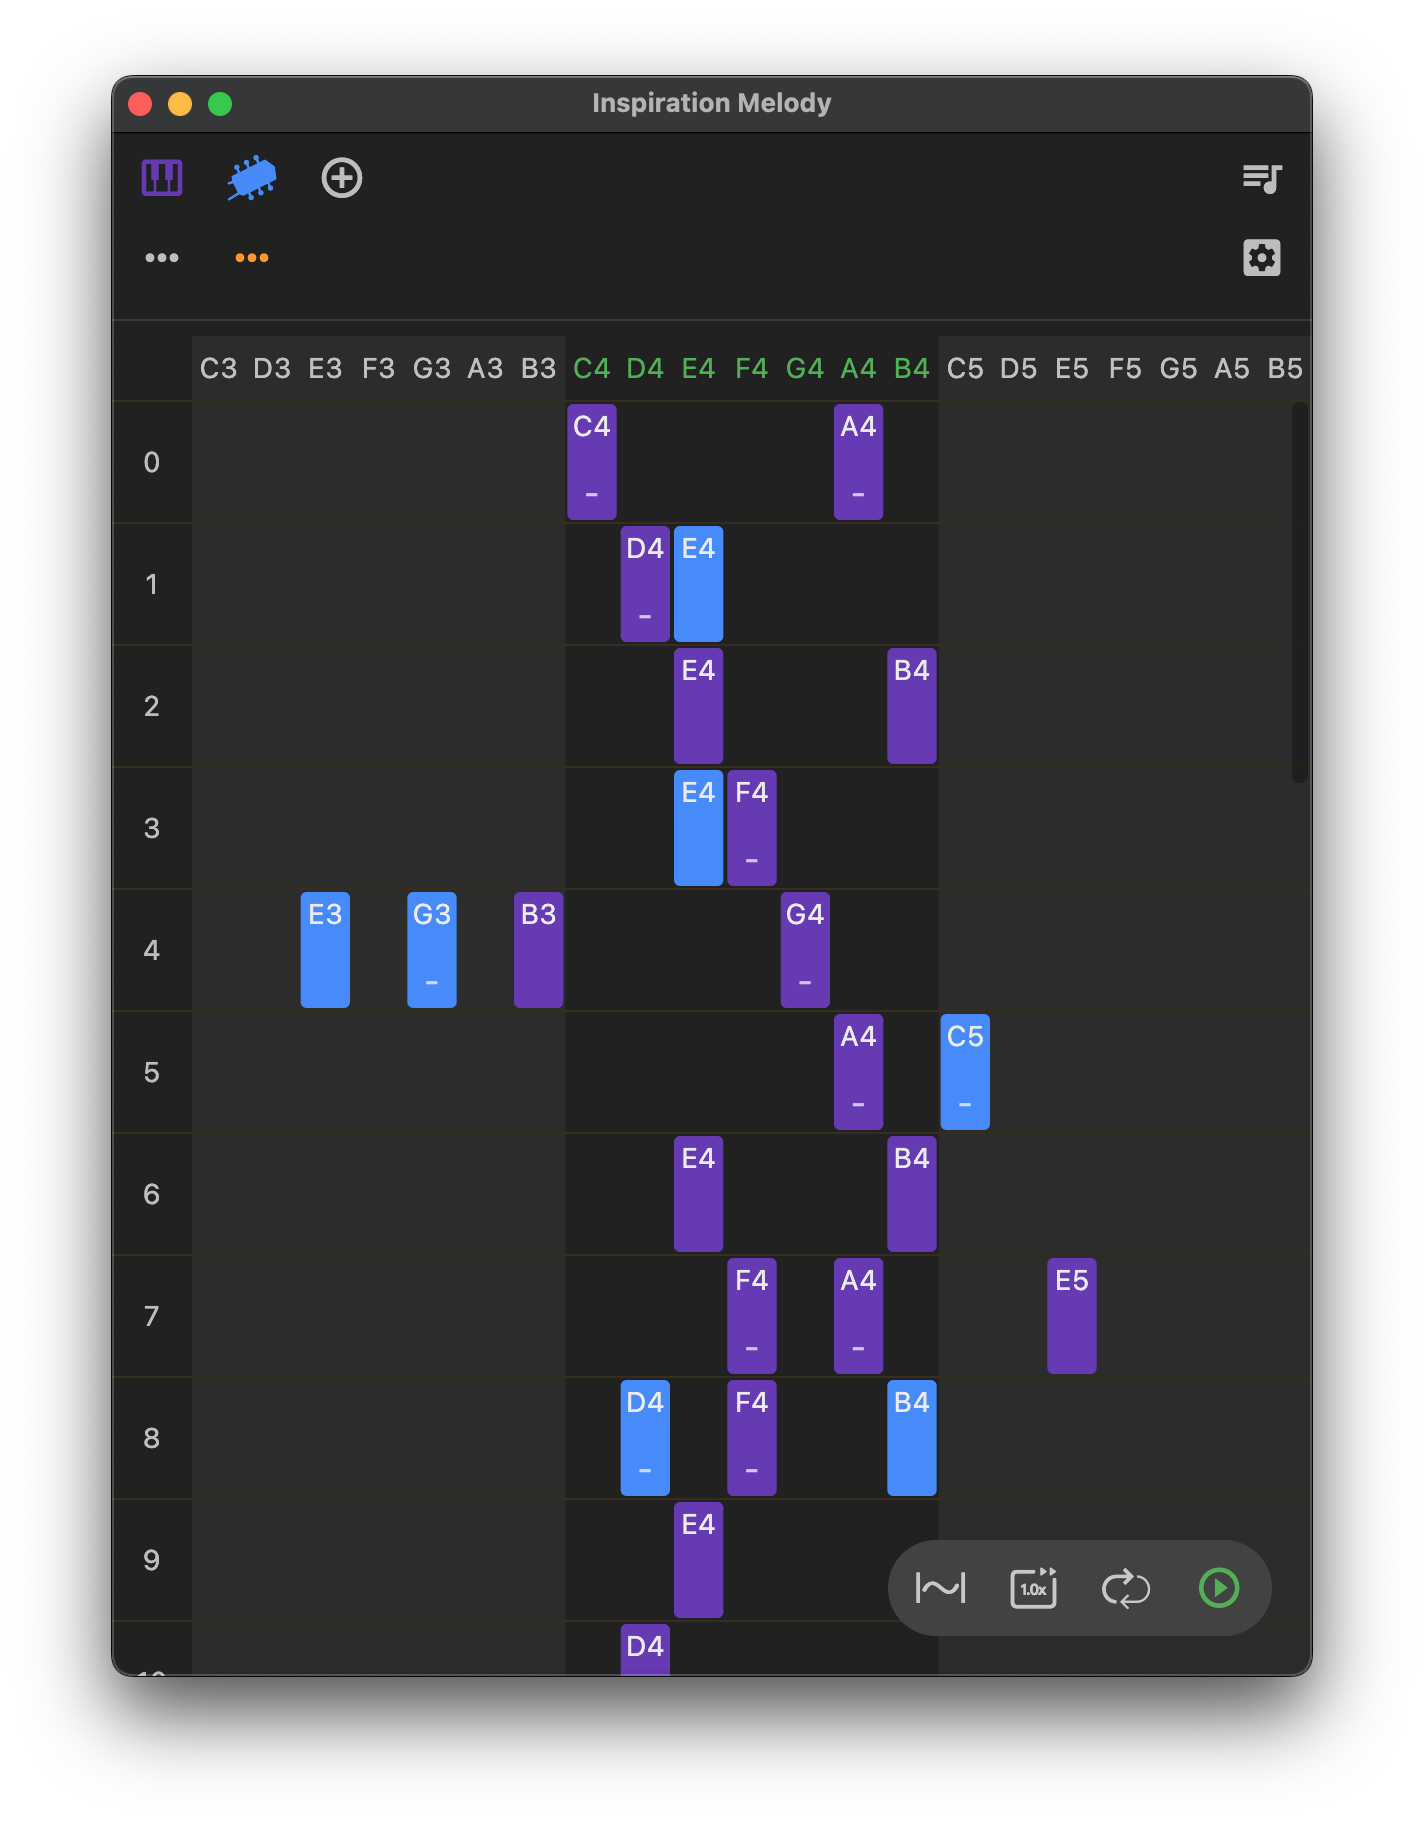1424x1824 pixels.
Task: Click the E4 column header
Action: coord(699,369)
